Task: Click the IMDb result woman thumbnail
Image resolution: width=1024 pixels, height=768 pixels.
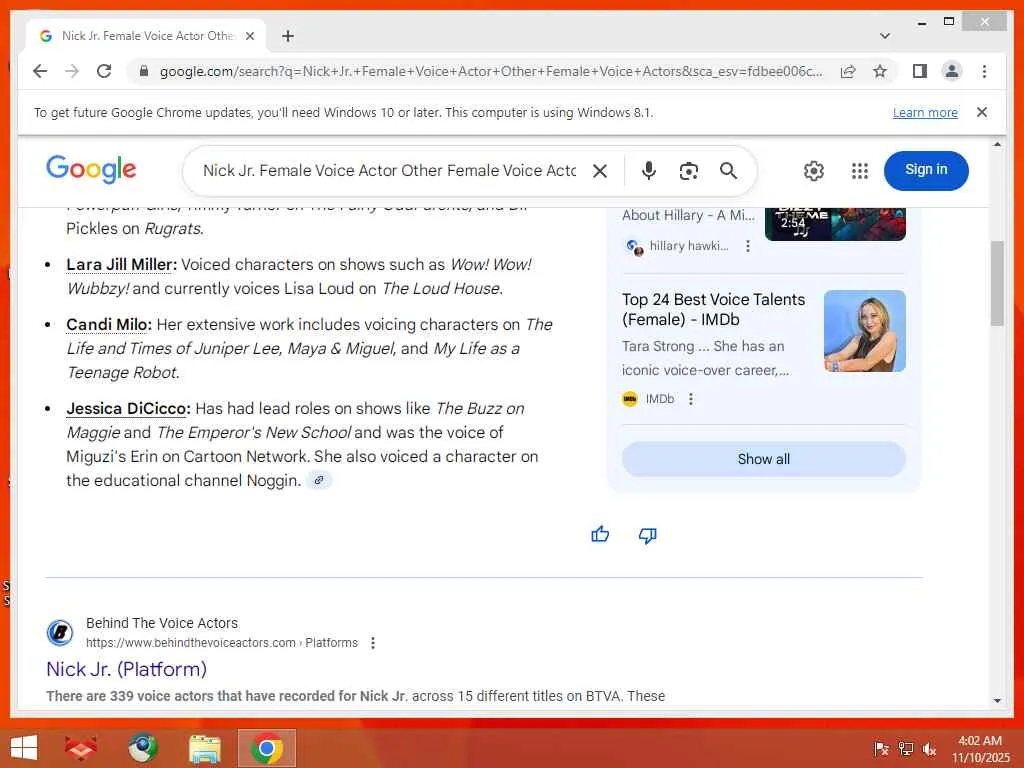Action: point(865,331)
